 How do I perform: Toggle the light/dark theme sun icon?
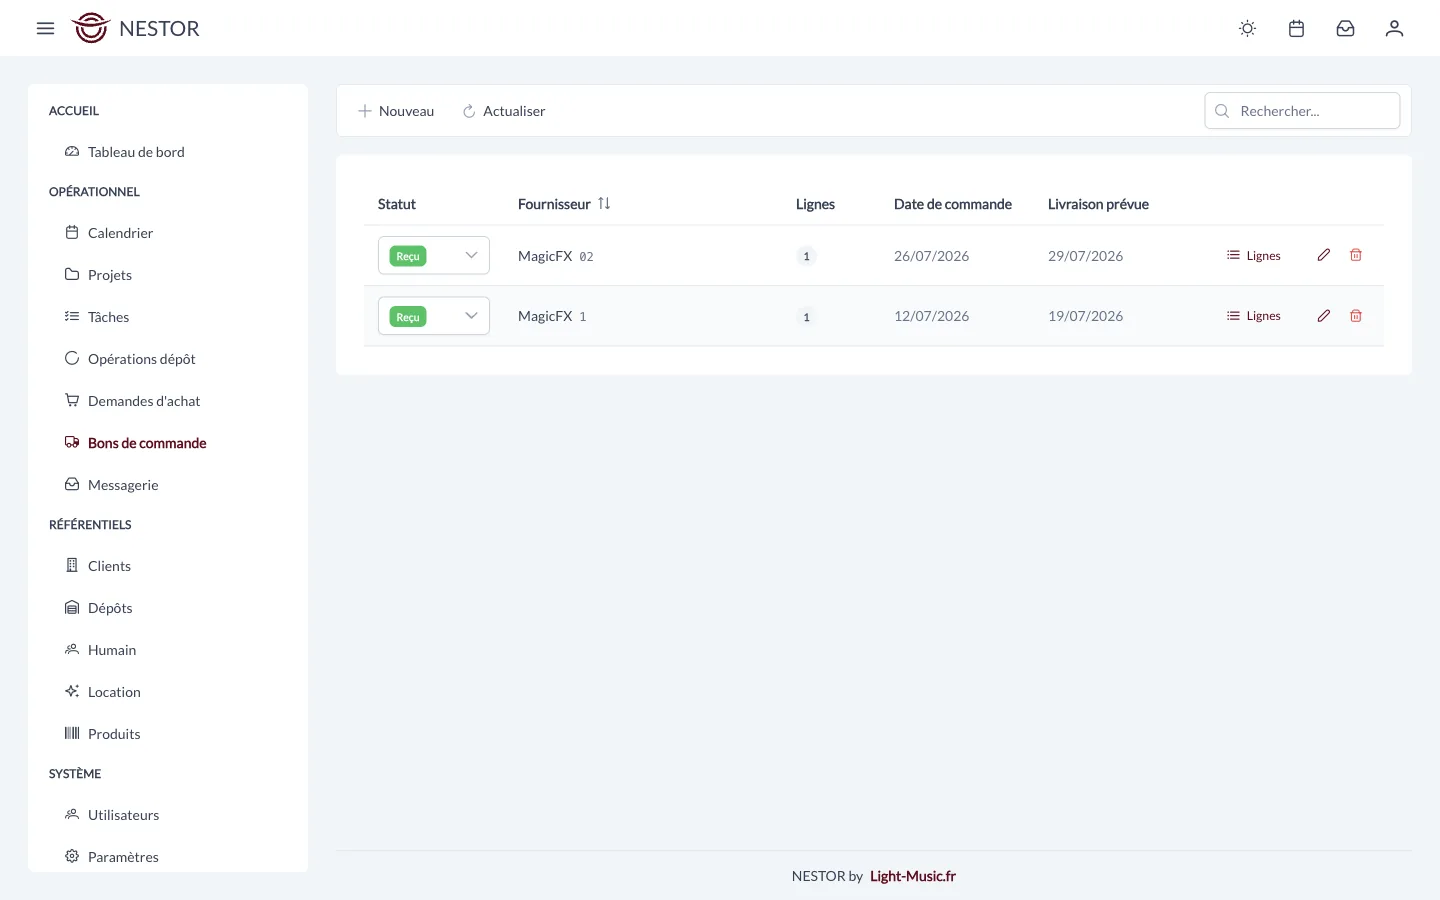pyautogui.click(x=1247, y=29)
